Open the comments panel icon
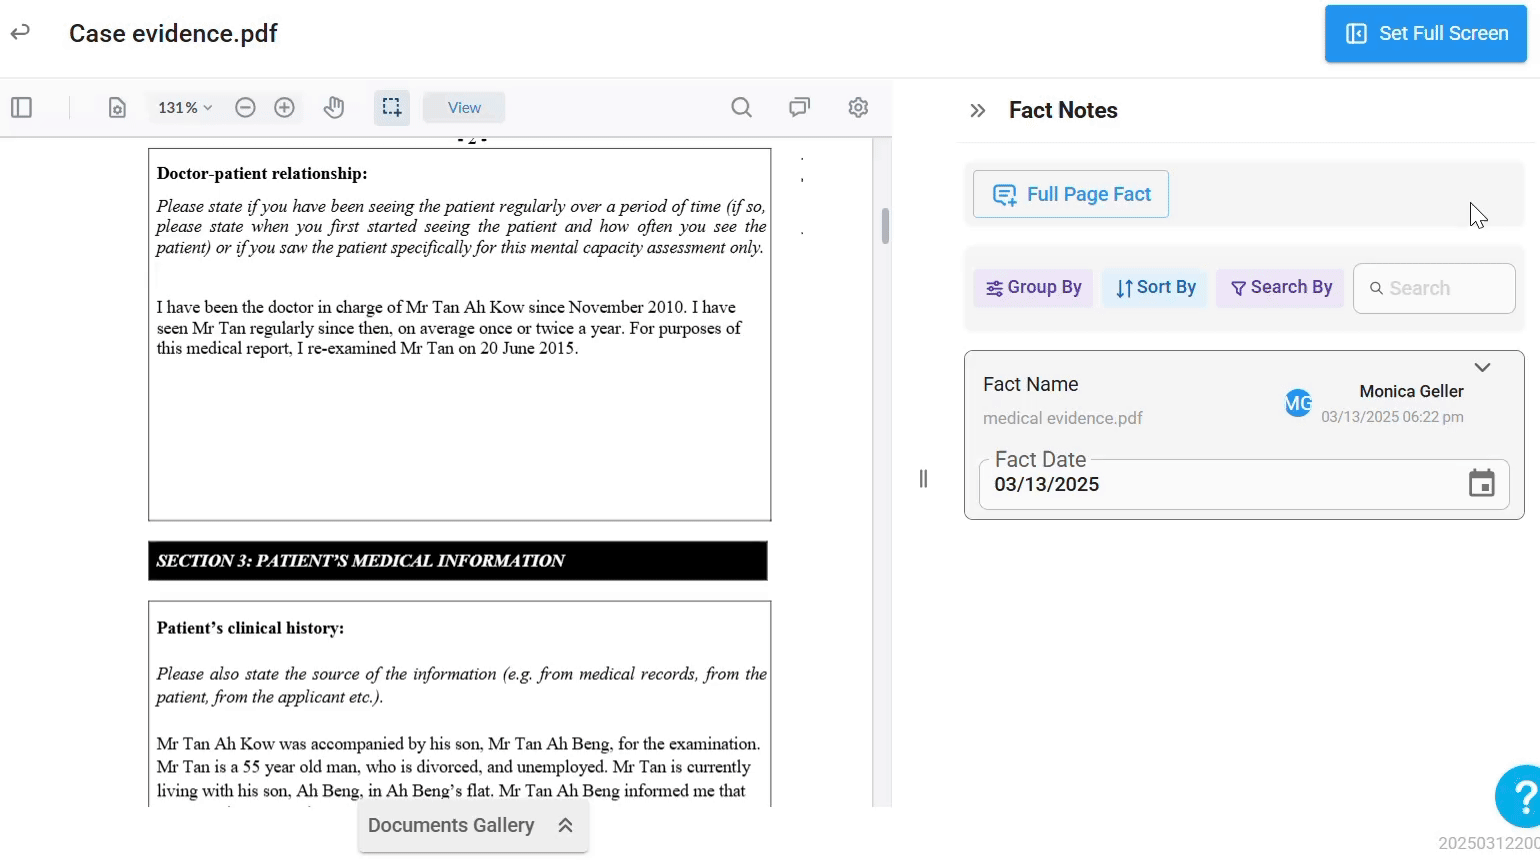The width and height of the screenshot is (1540, 864). pos(799,107)
